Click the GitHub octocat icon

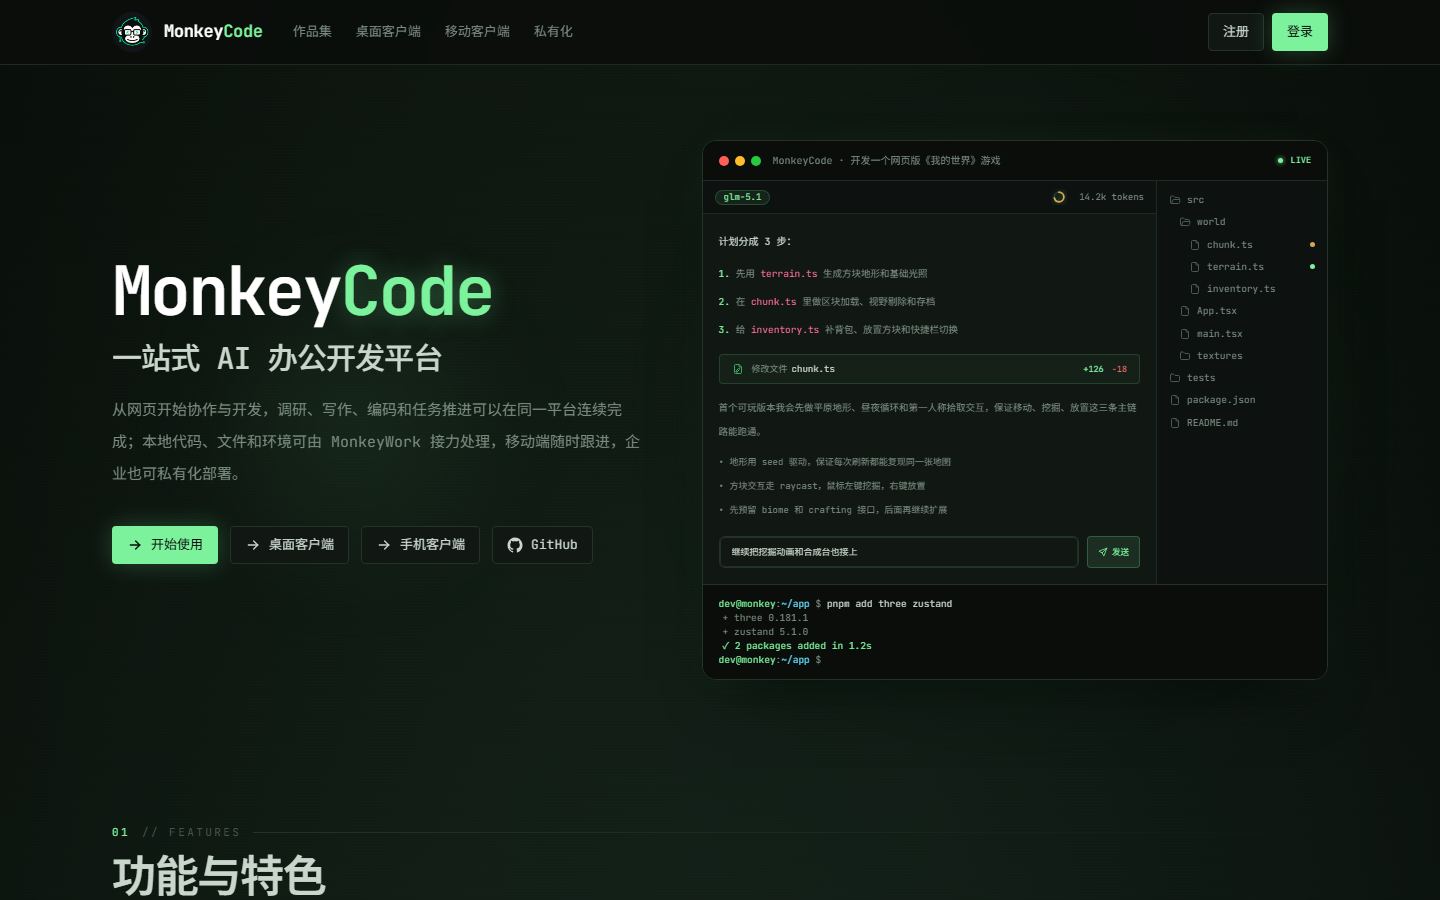(x=515, y=545)
